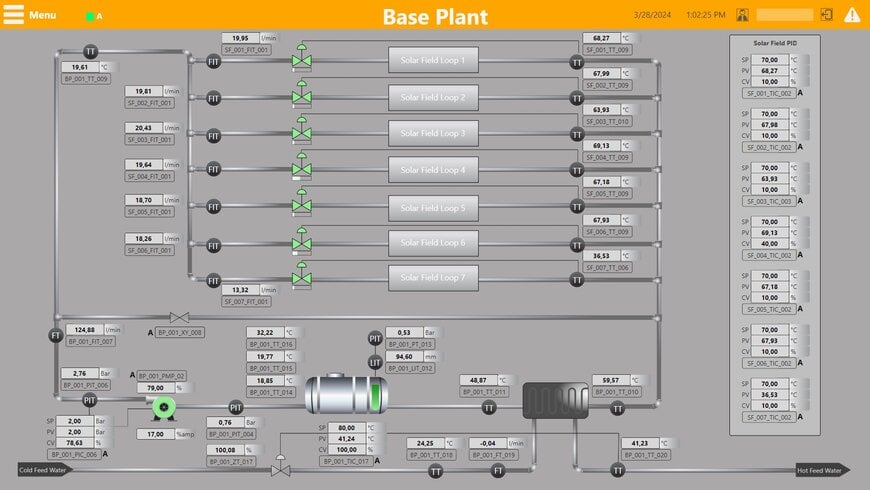The height and width of the screenshot is (490, 870).
Task: Select the FIT sensor on Solar Field Loop 7
Action: (214, 281)
